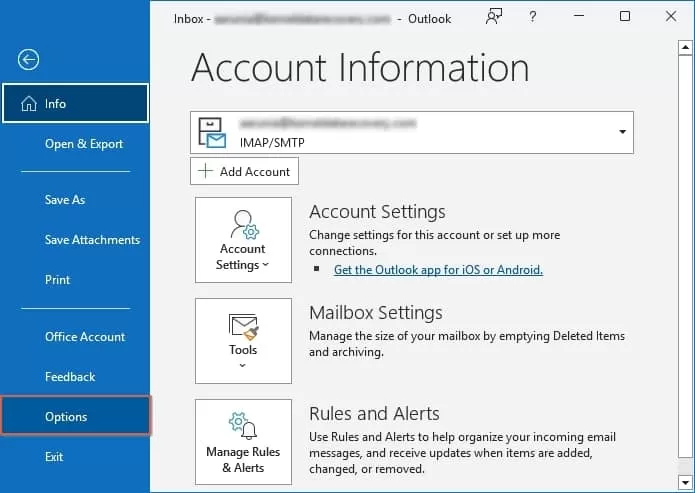Click the Account Settings person-gear icon

pyautogui.click(x=244, y=225)
